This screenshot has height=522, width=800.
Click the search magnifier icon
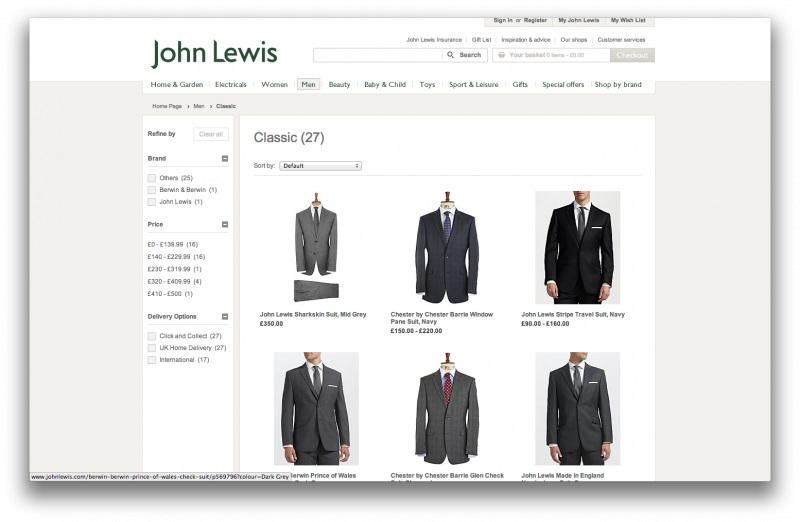(x=451, y=55)
